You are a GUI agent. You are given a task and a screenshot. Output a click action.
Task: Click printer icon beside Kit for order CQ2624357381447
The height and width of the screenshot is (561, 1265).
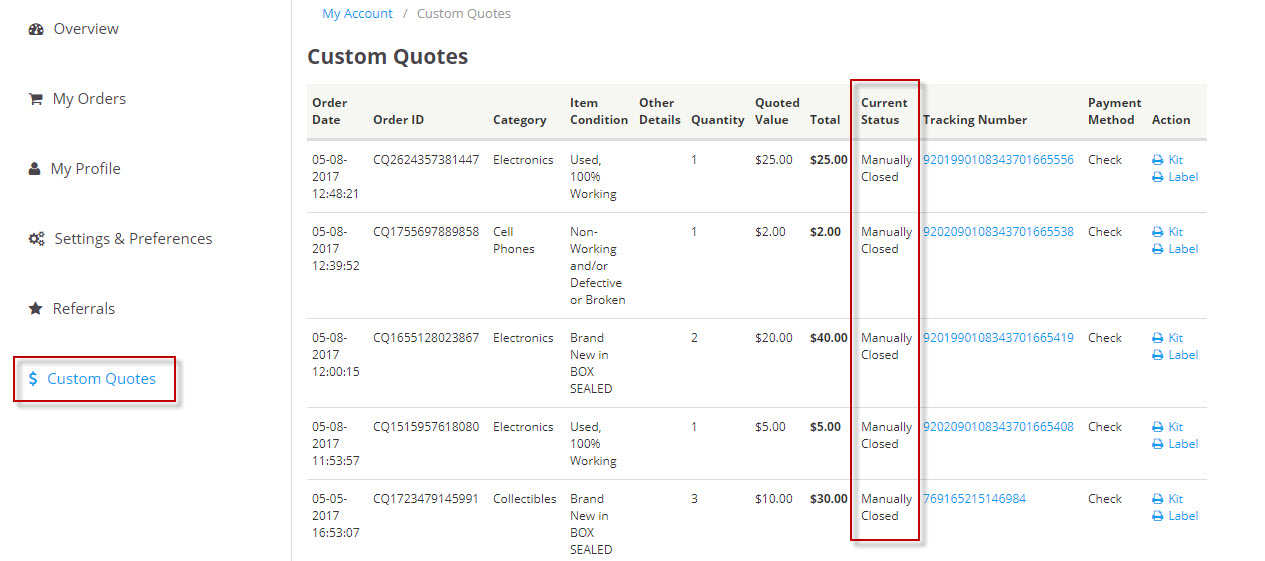(1158, 160)
